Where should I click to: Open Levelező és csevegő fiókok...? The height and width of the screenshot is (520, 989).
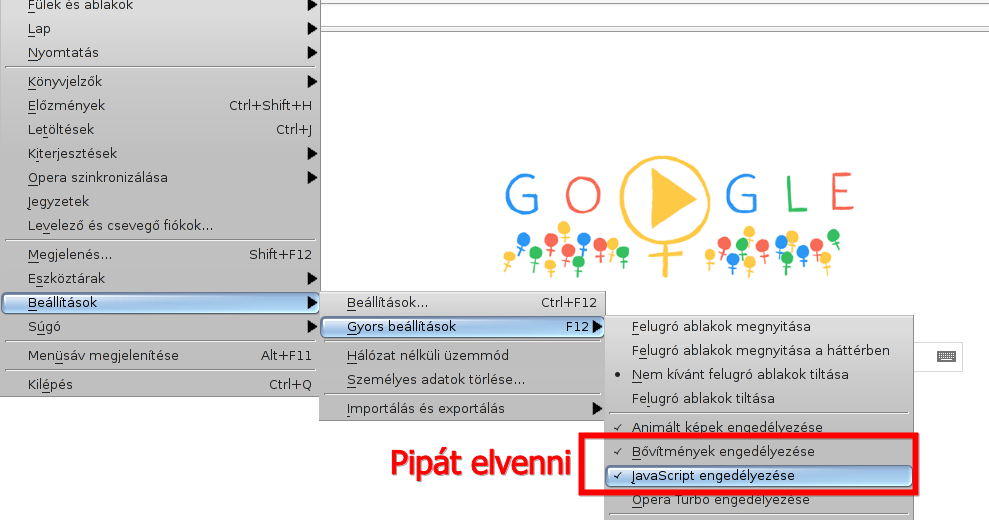[160, 225]
